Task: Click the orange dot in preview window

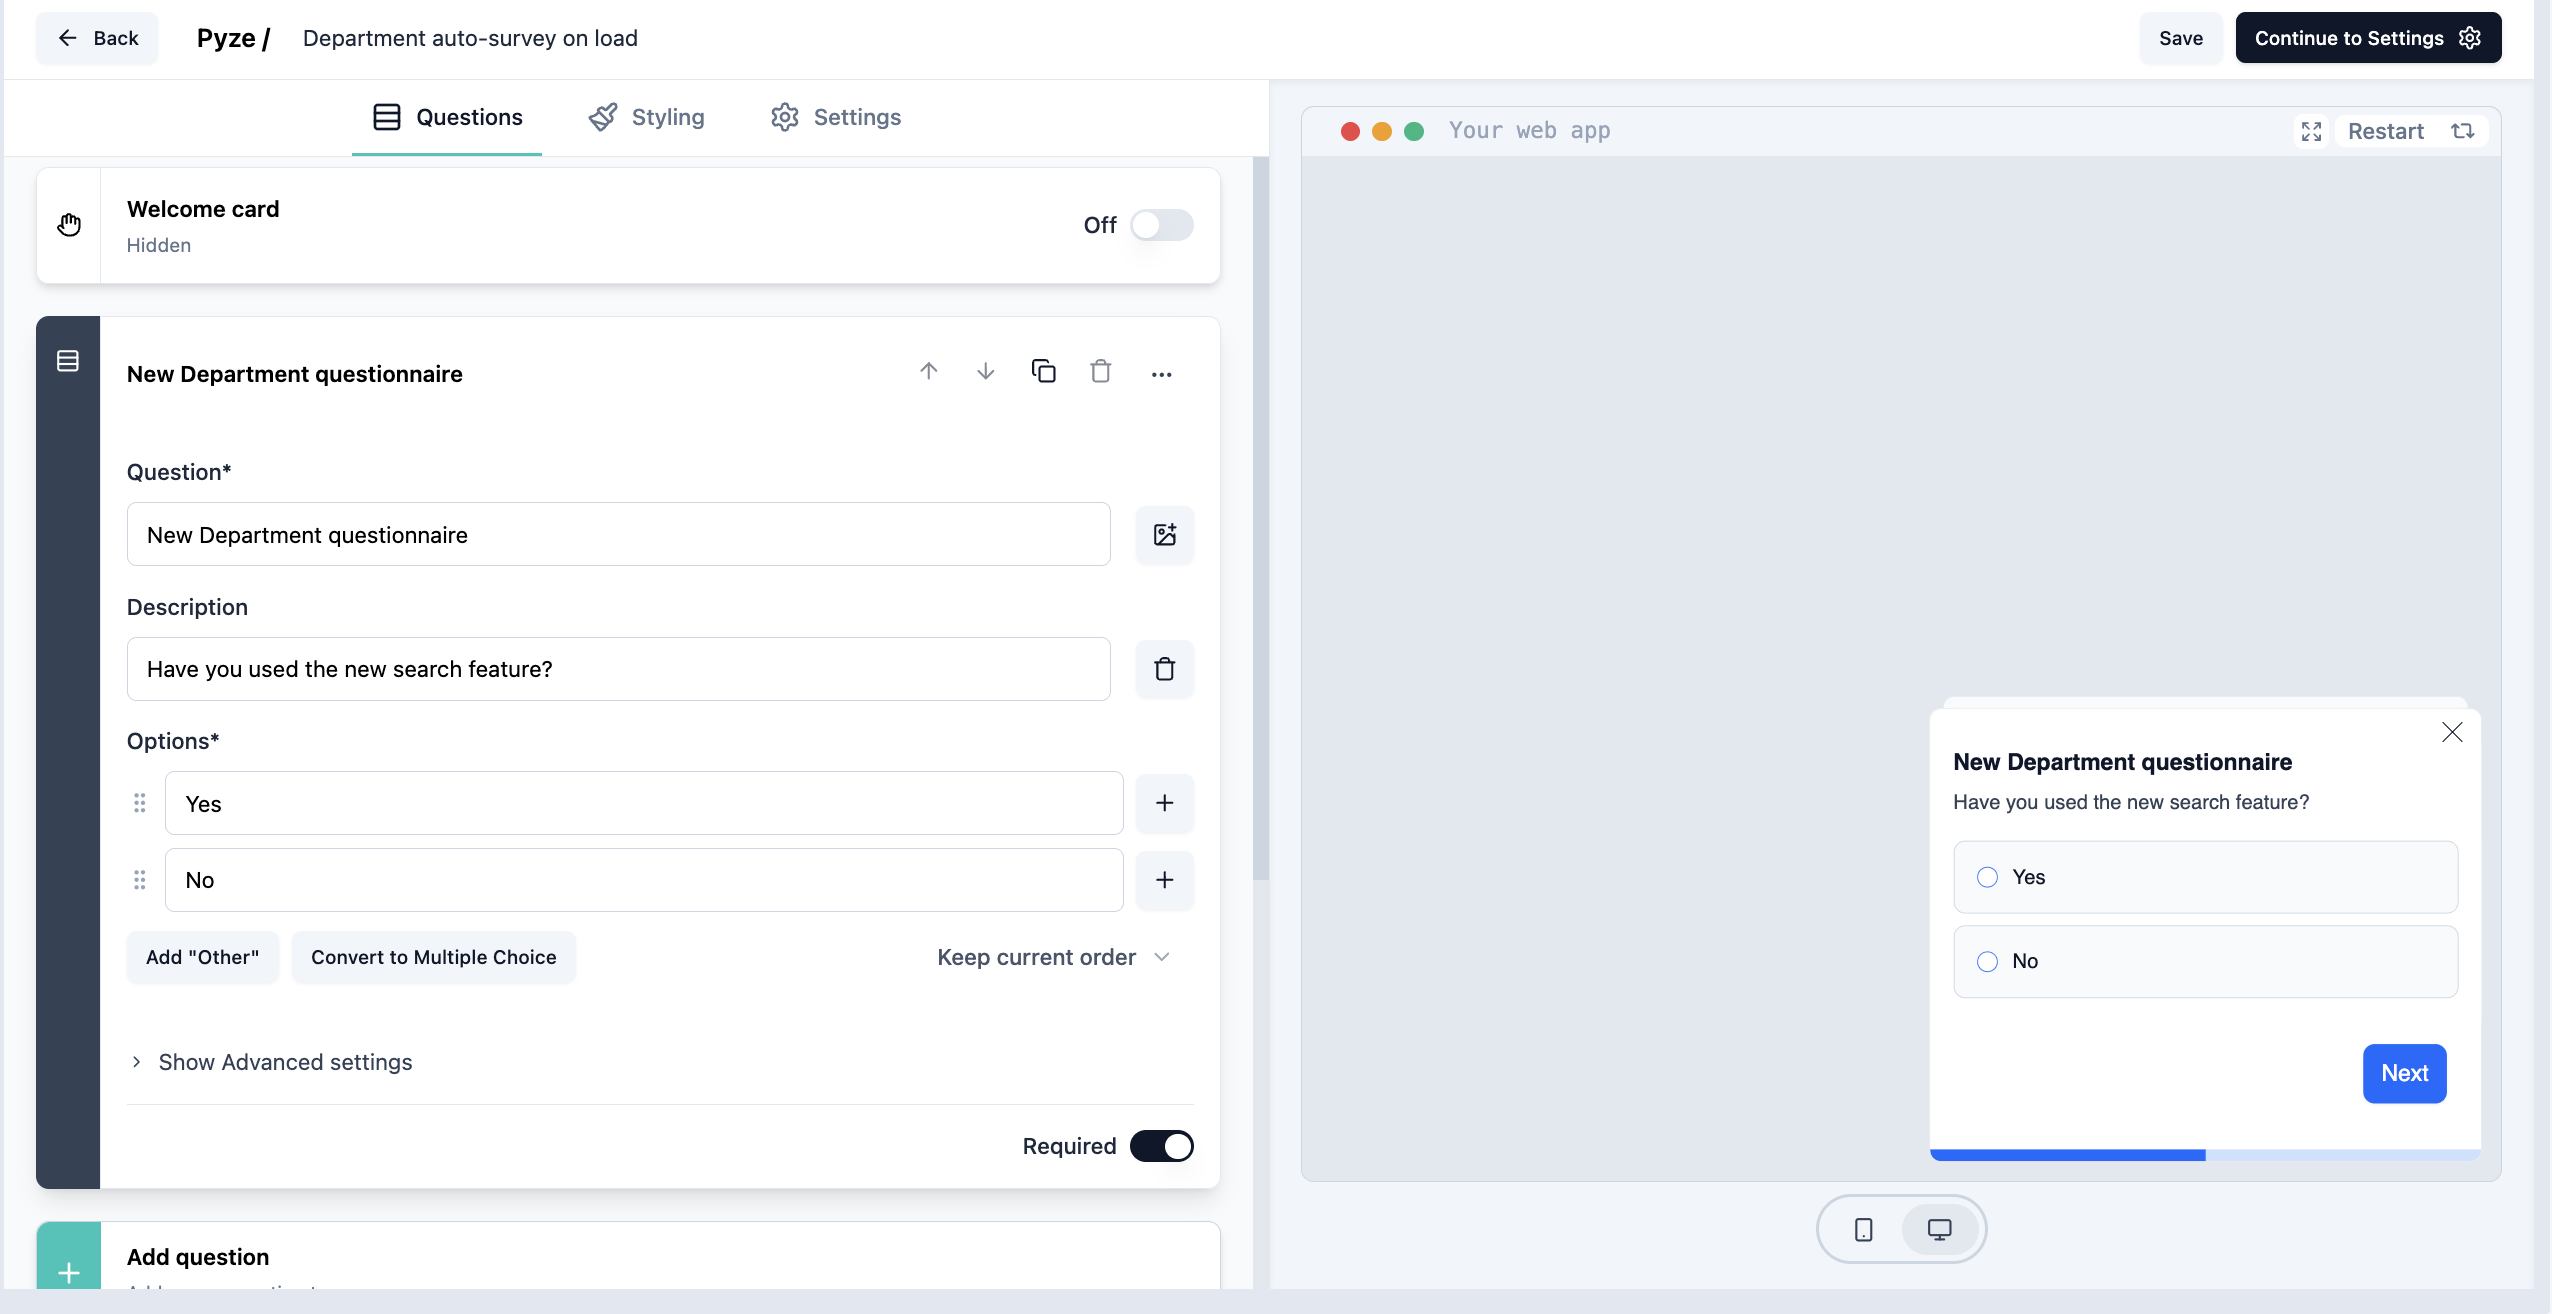Action: pos(1382,131)
